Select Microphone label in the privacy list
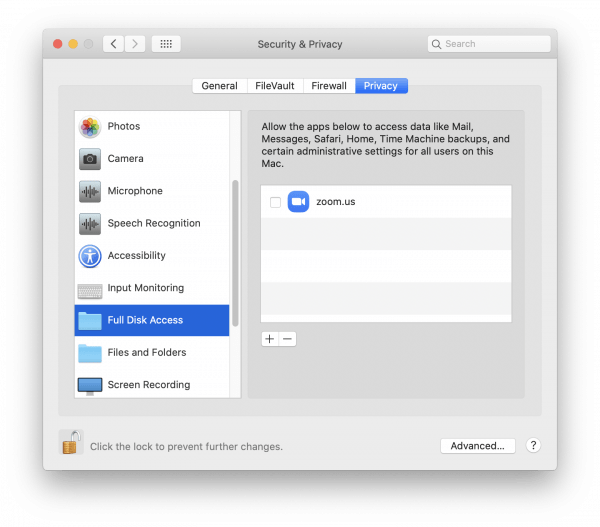Viewport: 600px width, 527px height. pos(135,191)
